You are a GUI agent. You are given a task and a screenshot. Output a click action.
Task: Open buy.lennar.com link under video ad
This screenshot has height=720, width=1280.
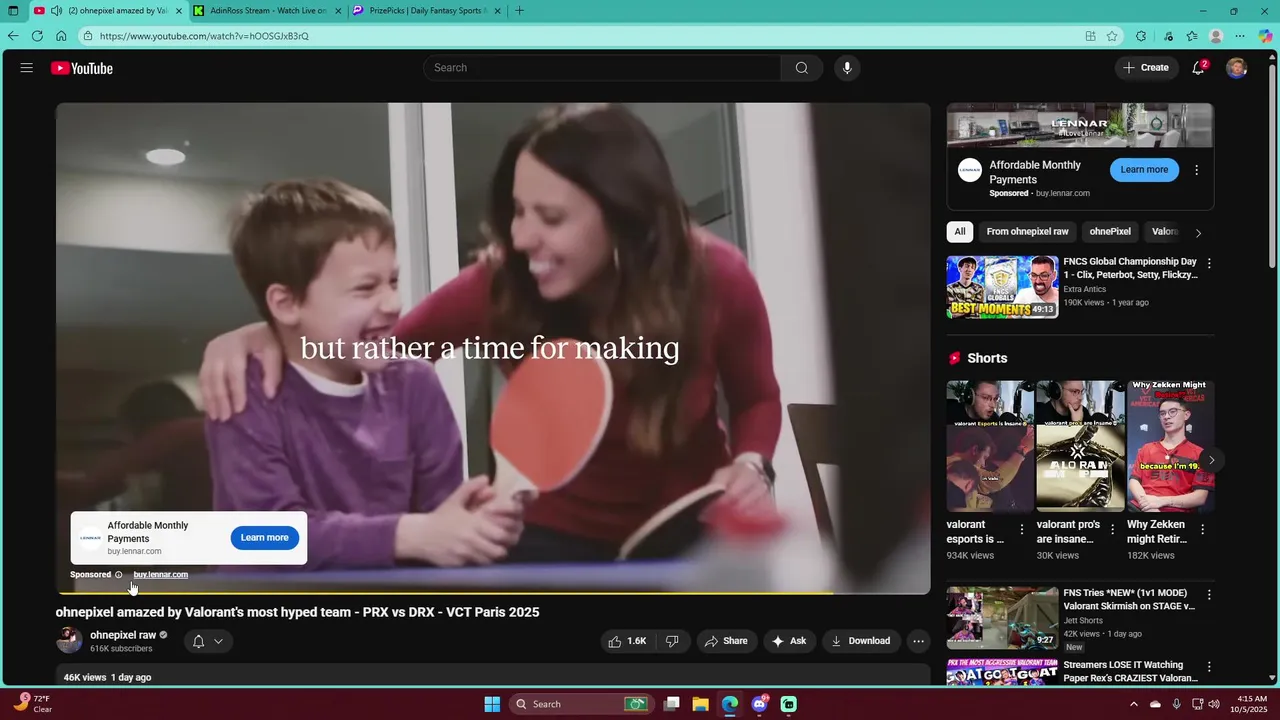pyautogui.click(x=161, y=575)
